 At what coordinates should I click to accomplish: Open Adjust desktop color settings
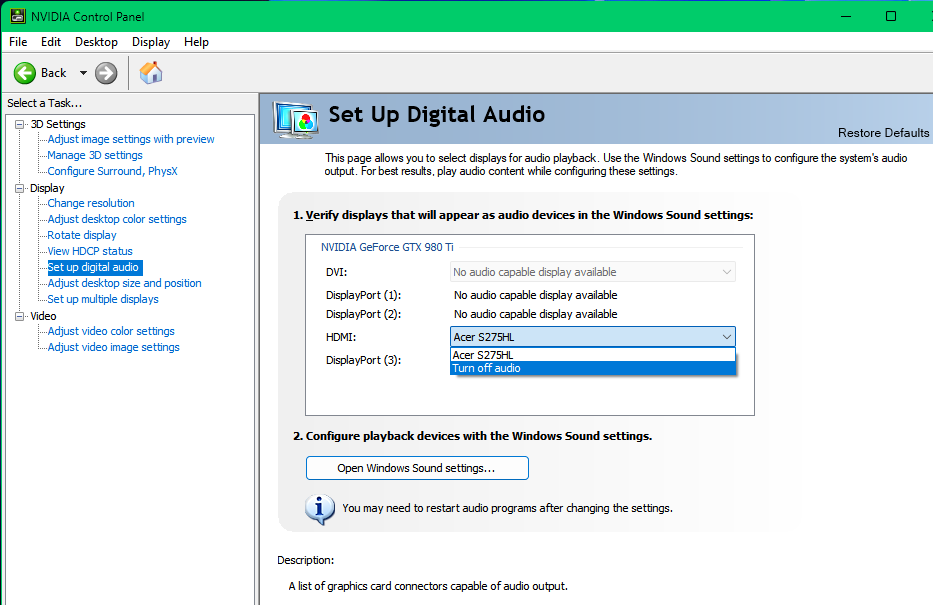point(117,220)
